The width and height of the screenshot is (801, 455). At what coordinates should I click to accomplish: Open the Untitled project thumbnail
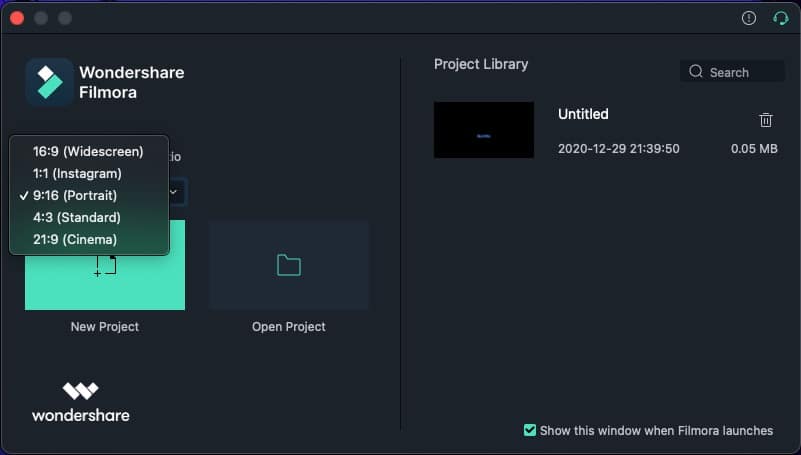(484, 130)
